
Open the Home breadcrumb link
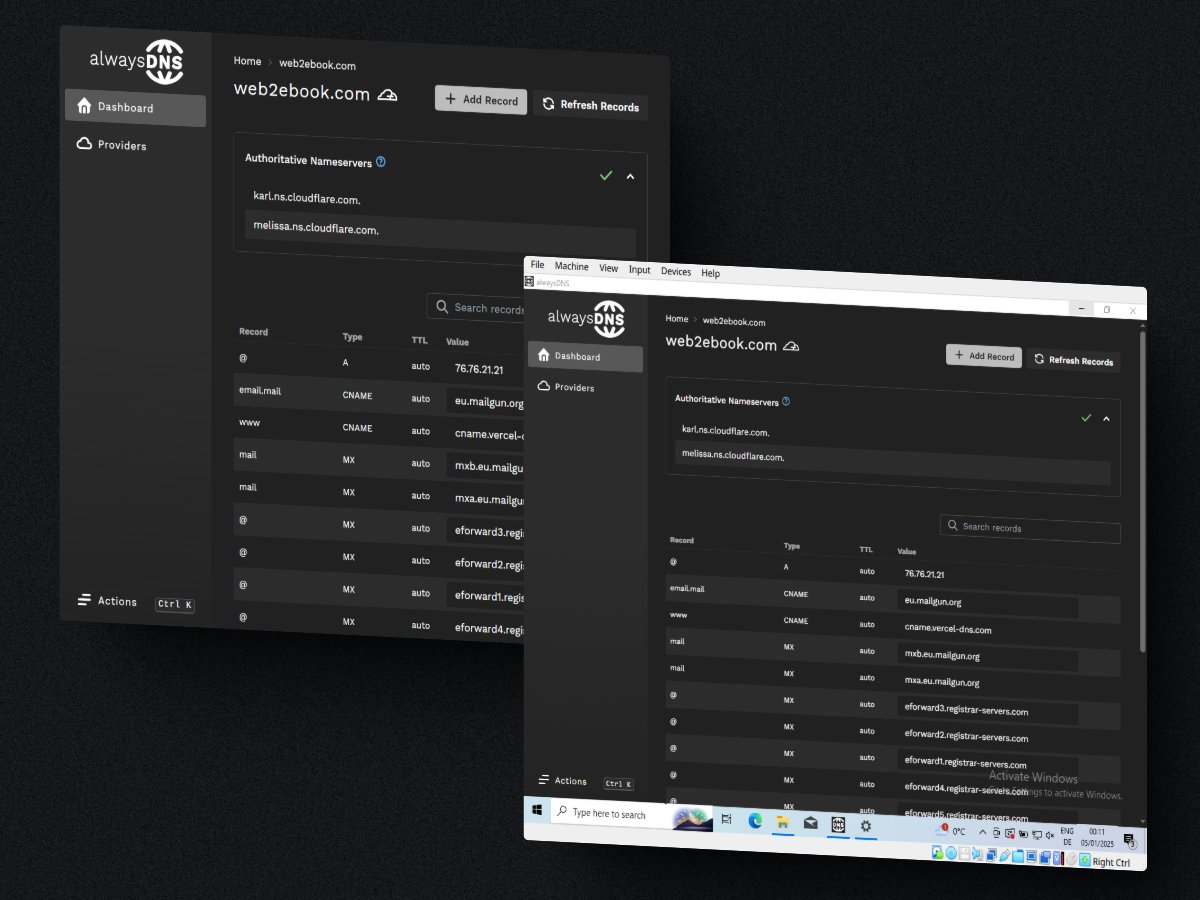tap(676, 319)
